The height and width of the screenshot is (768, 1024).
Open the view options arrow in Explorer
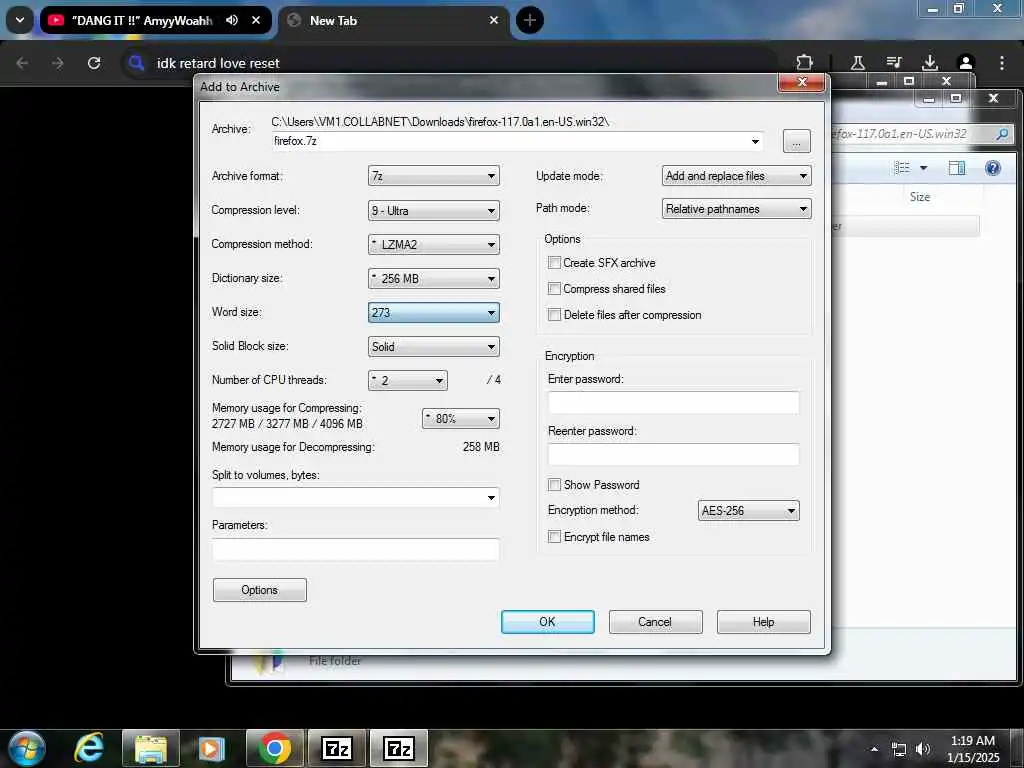click(923, 168)
